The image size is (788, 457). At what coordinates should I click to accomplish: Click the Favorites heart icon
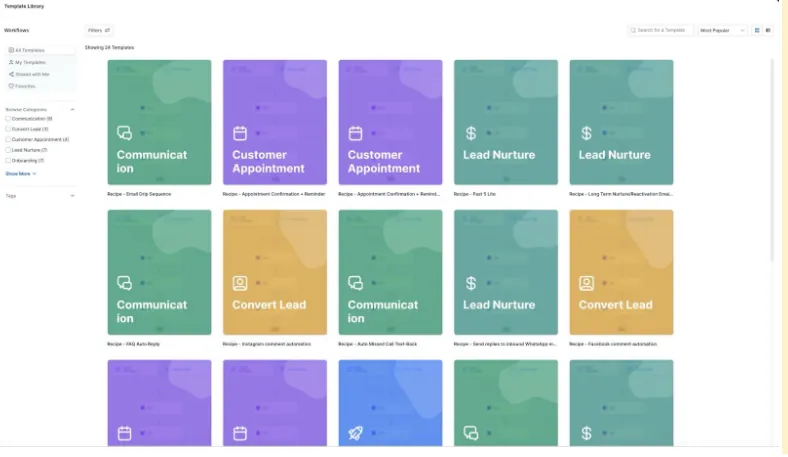11,86
